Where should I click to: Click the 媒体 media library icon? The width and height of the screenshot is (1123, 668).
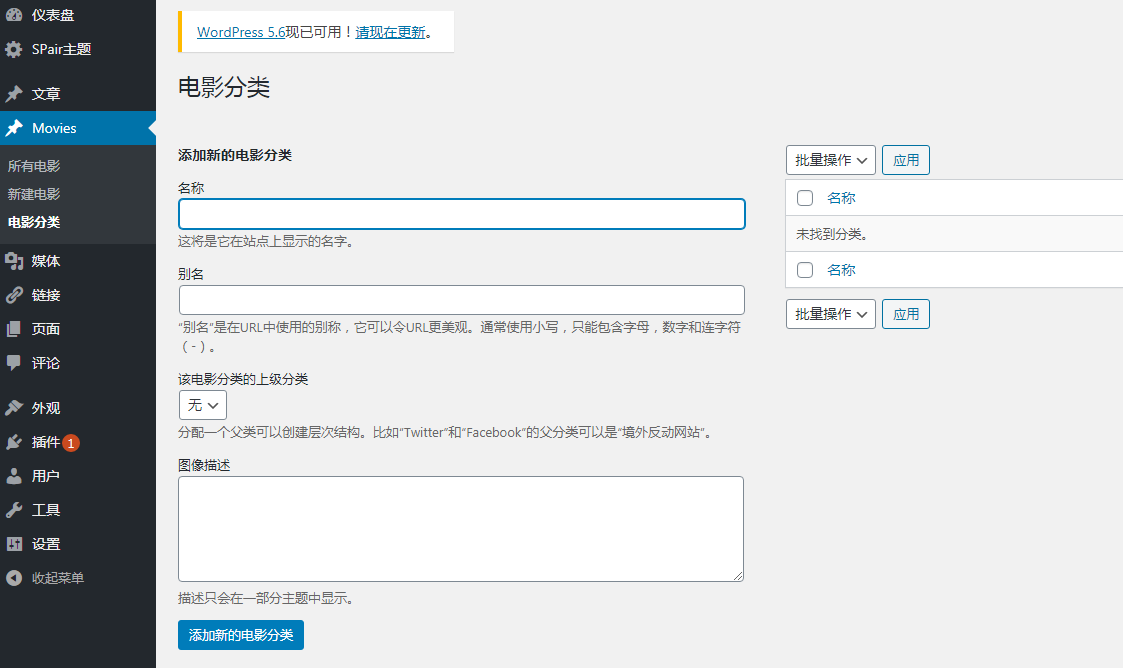(x=14, y=261)
